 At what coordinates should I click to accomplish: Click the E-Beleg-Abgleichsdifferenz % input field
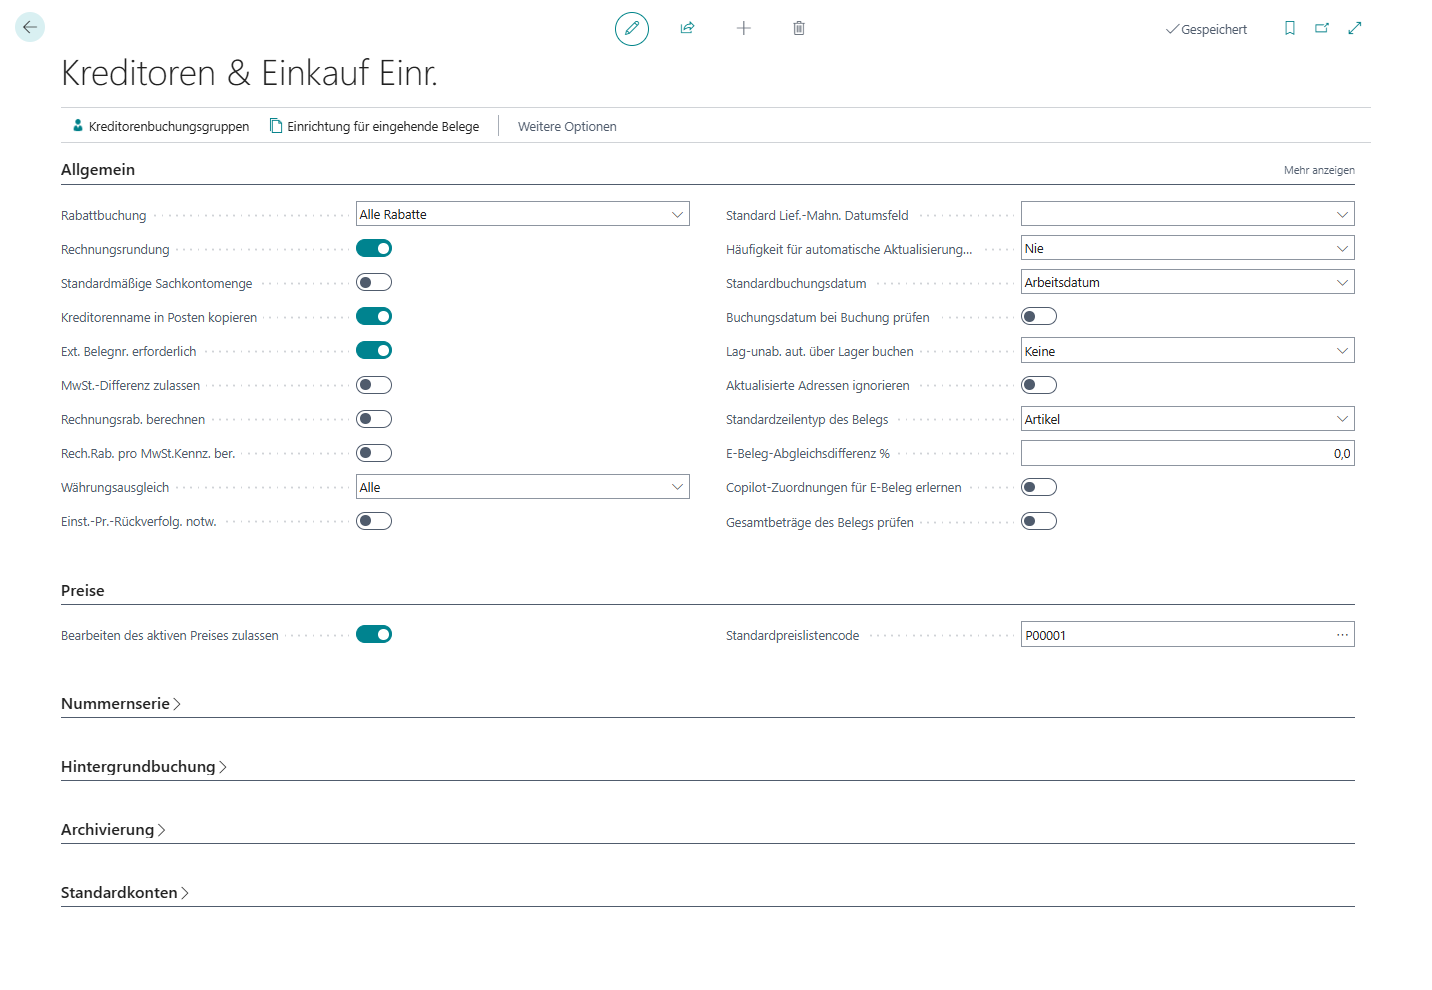click(x=1187, y=454)
